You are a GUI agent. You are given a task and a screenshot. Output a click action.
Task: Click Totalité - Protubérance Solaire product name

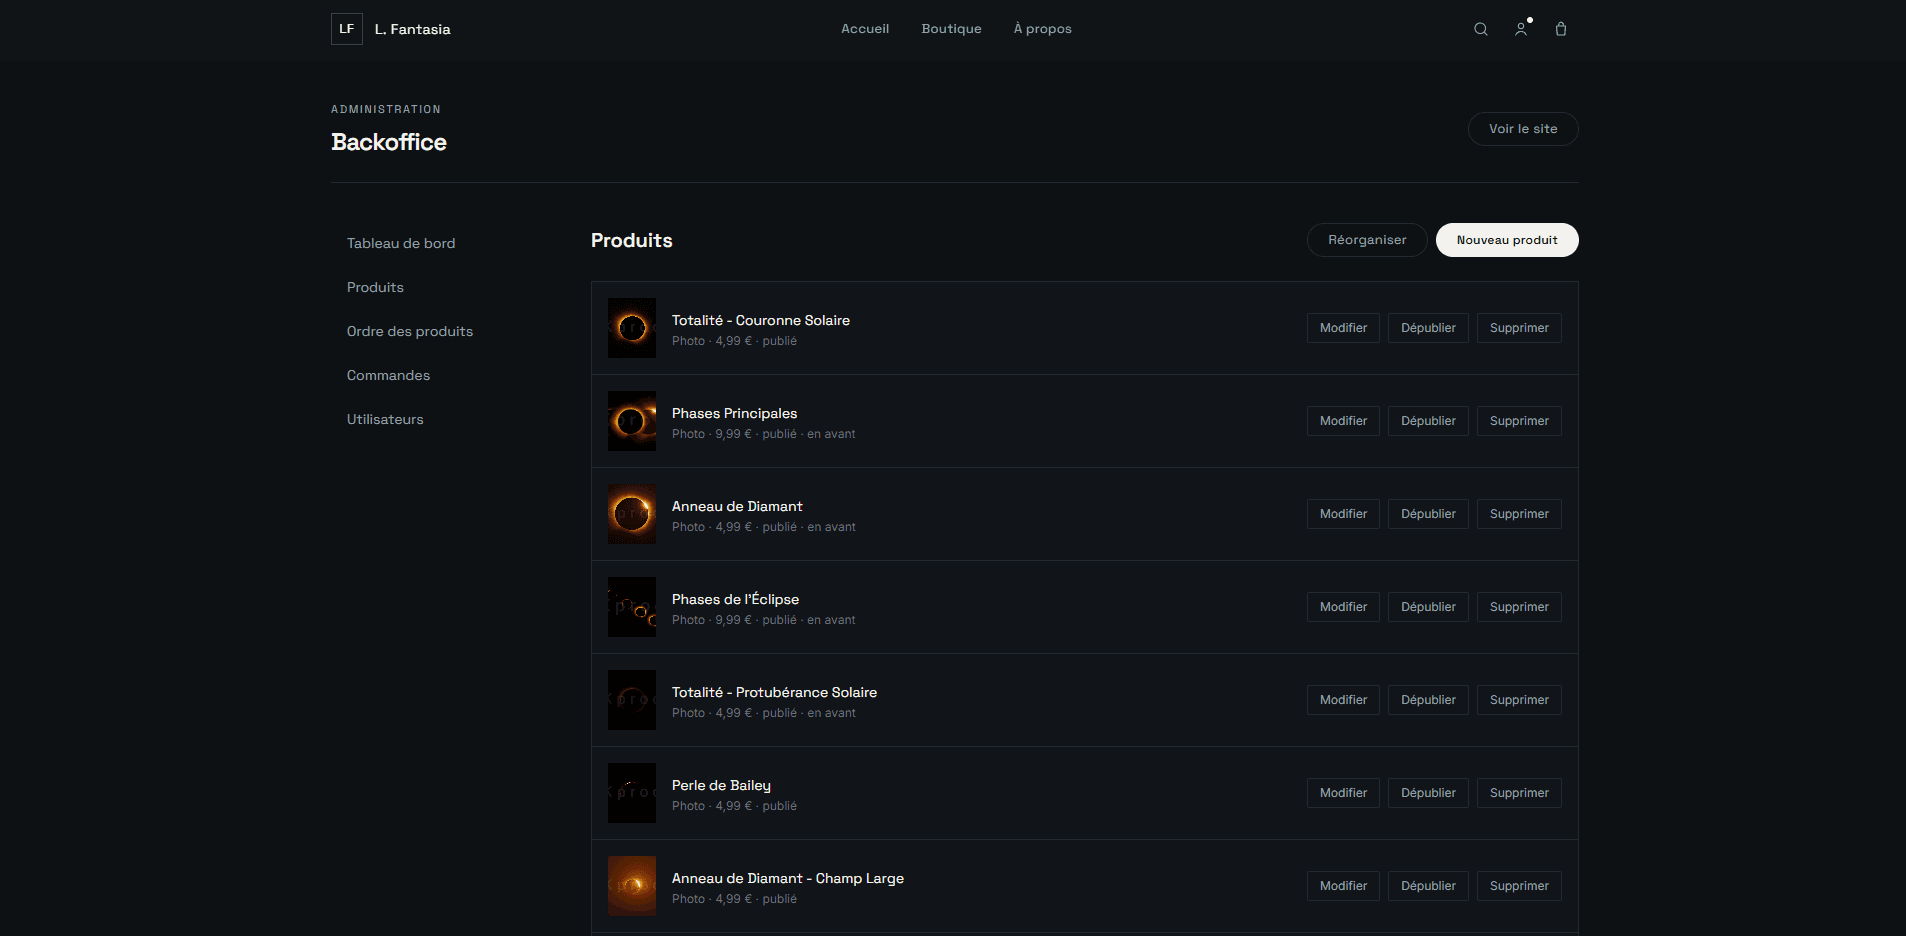[774, 692]
